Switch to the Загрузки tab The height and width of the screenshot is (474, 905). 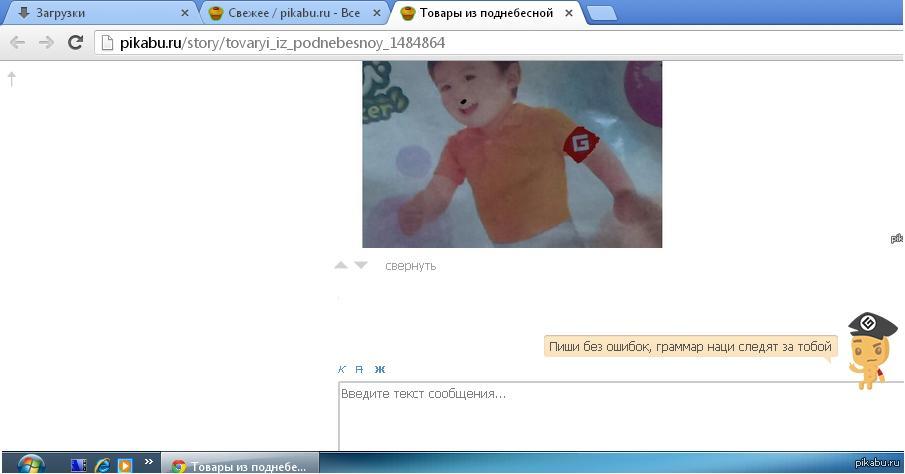(x=95, y=13)
